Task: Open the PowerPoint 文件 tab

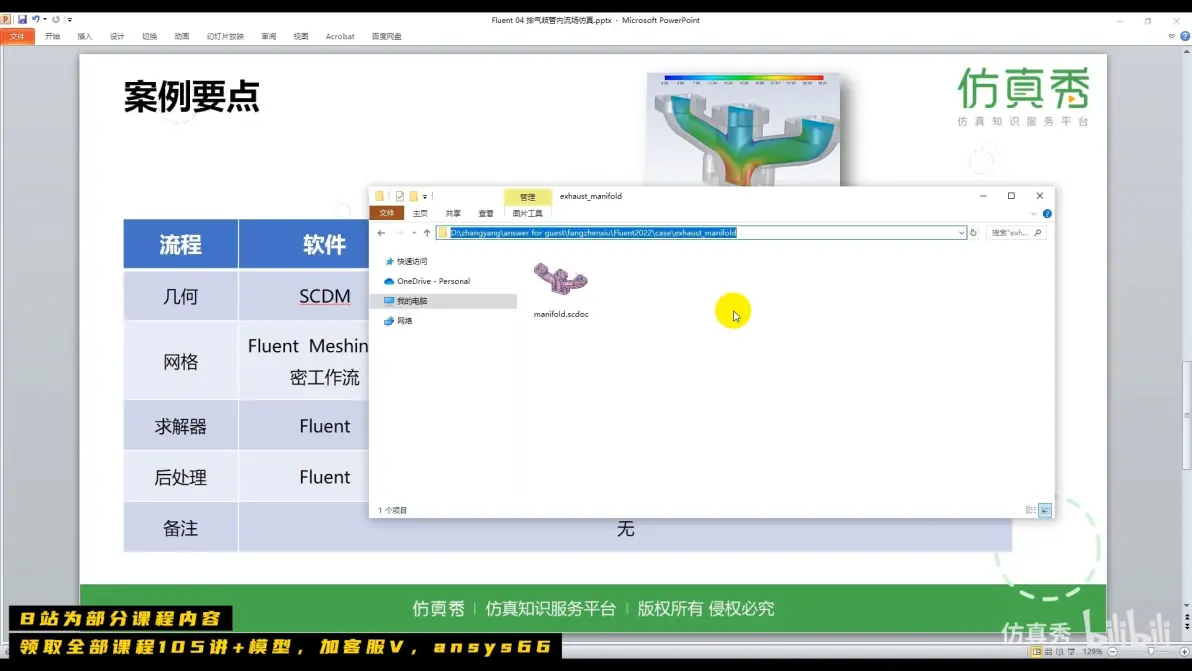Action: (x=17, y=36)
